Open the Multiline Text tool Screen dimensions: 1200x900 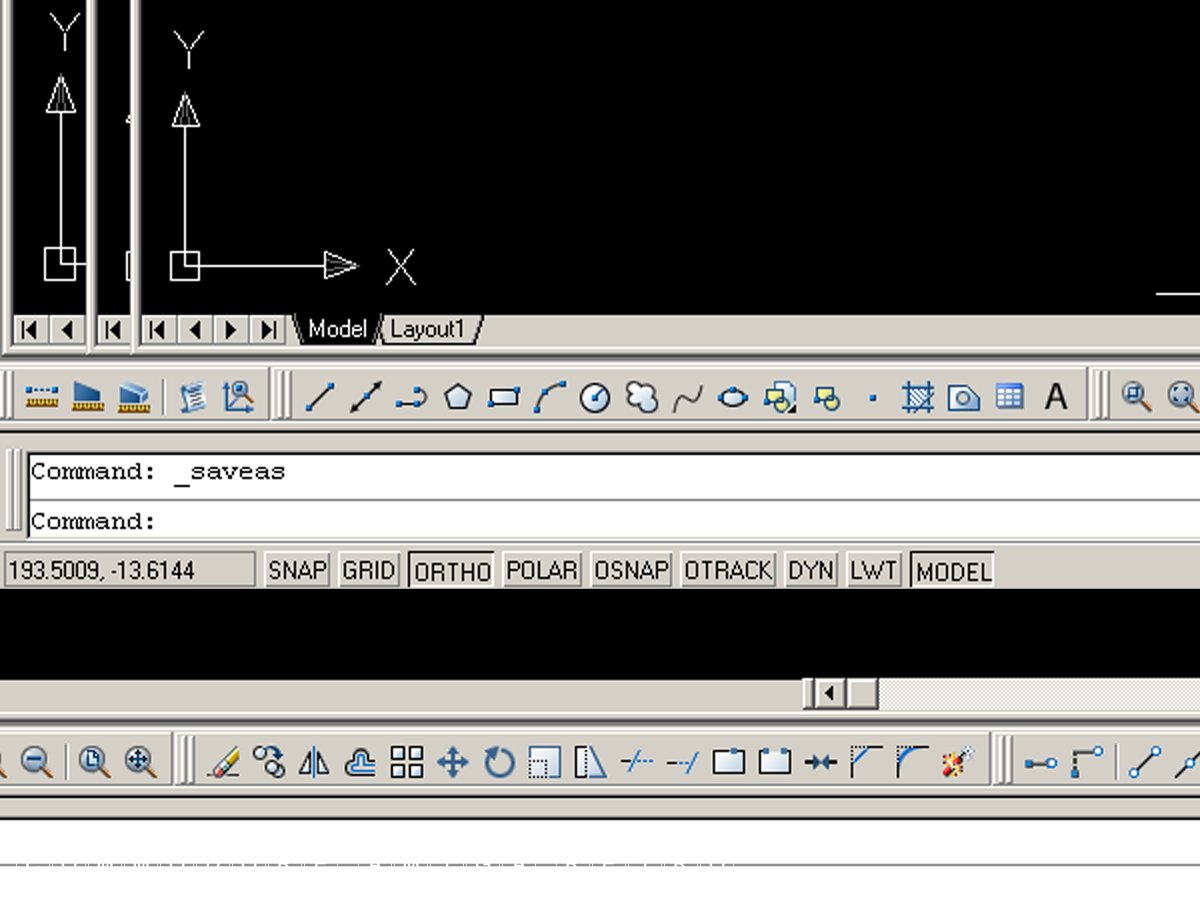pyautogui.click(x=1055, y=397)
